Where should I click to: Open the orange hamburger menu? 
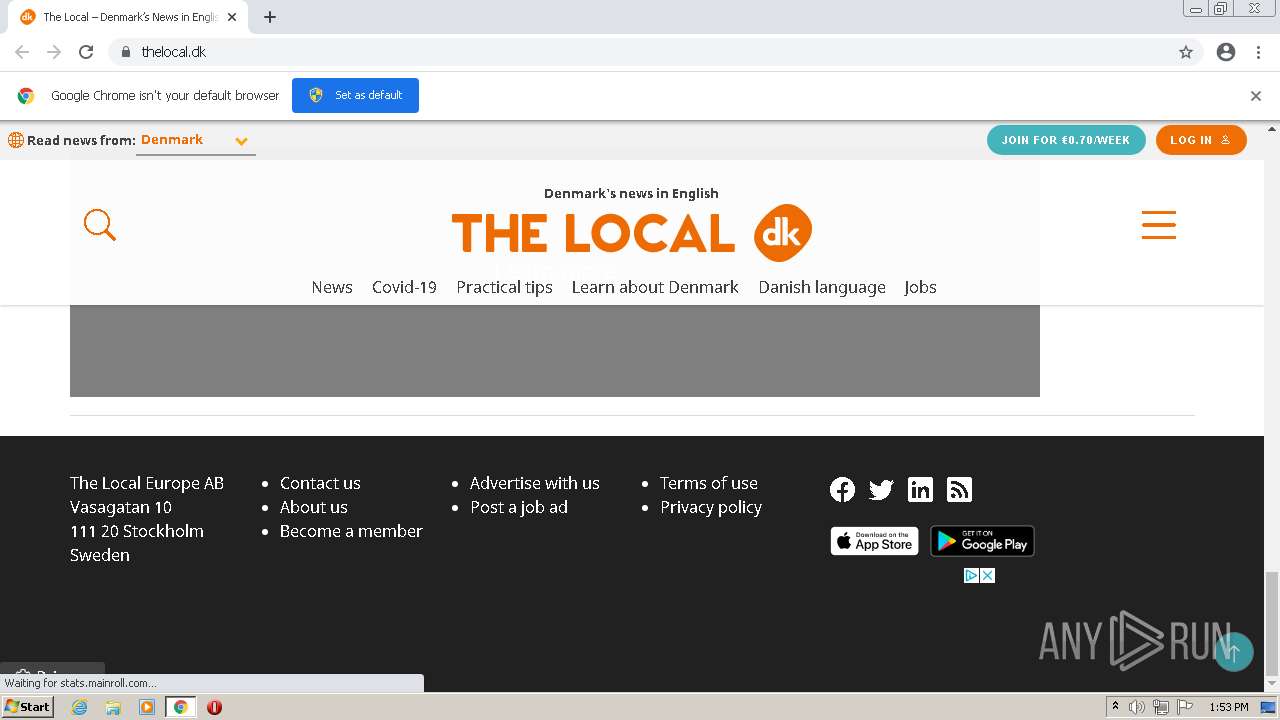point(1159,225)
